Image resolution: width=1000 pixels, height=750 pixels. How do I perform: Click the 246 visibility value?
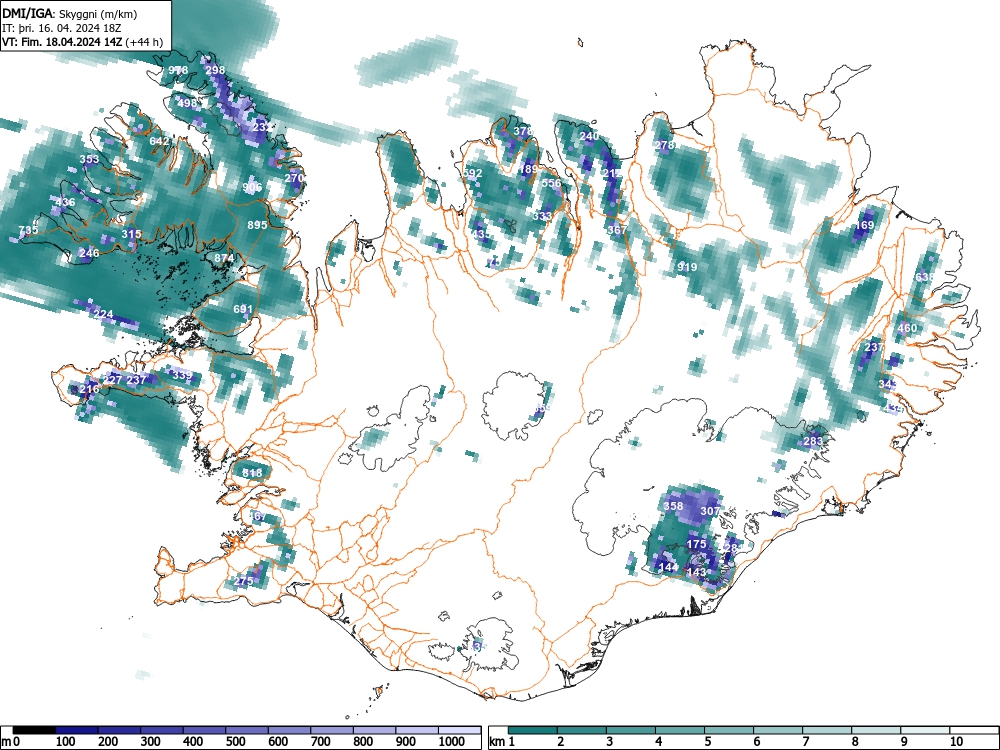click(x=89, y=253)
